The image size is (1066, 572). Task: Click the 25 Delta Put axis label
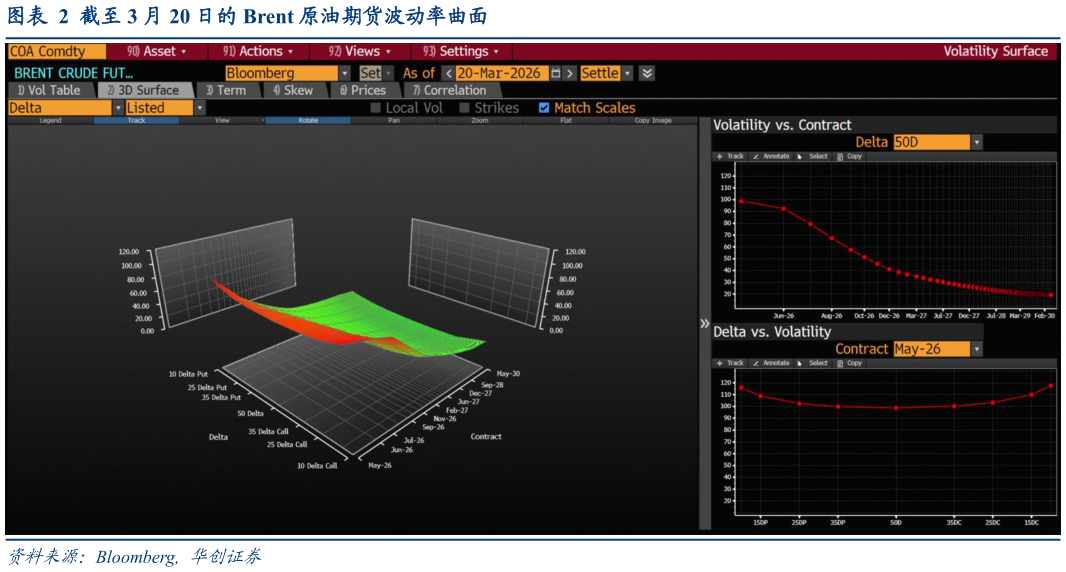pyautogui.click(x=207, y=387)
